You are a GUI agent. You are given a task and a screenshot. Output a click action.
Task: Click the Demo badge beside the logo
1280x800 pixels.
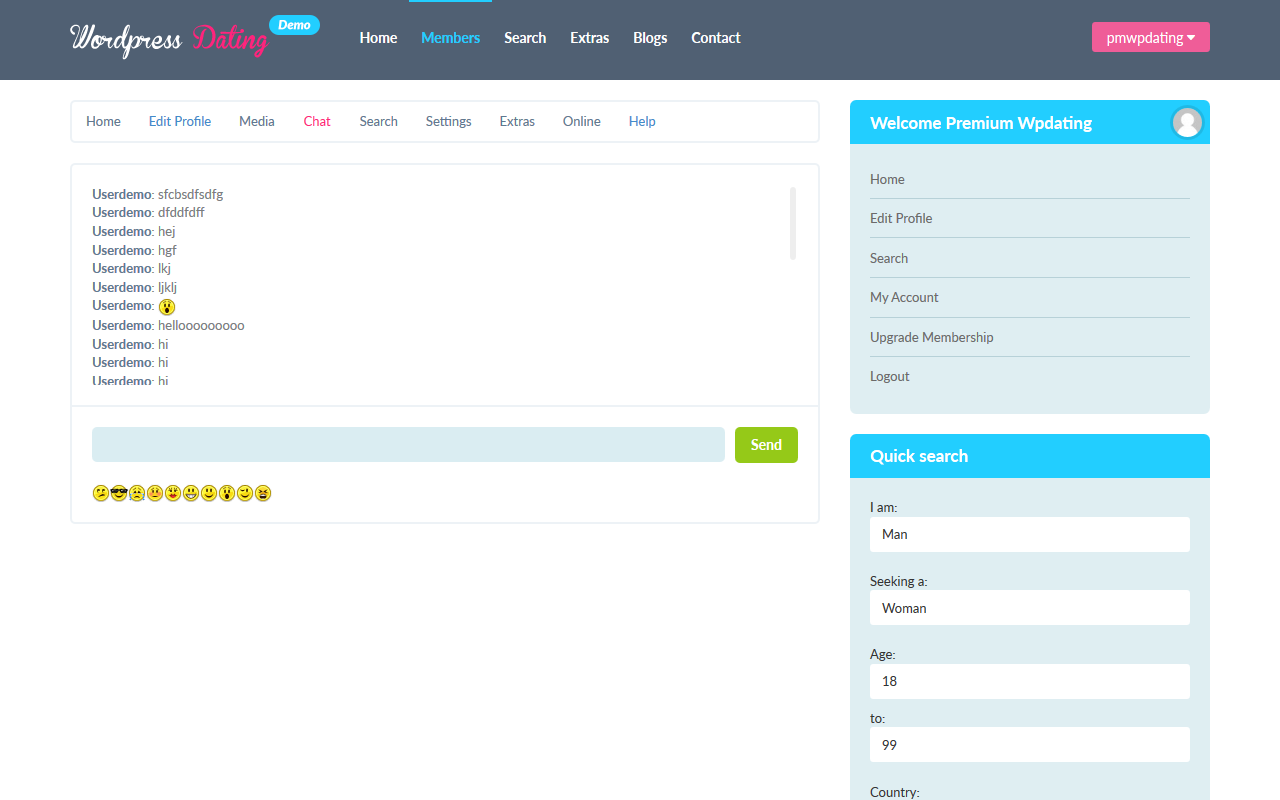pos(294,25)
